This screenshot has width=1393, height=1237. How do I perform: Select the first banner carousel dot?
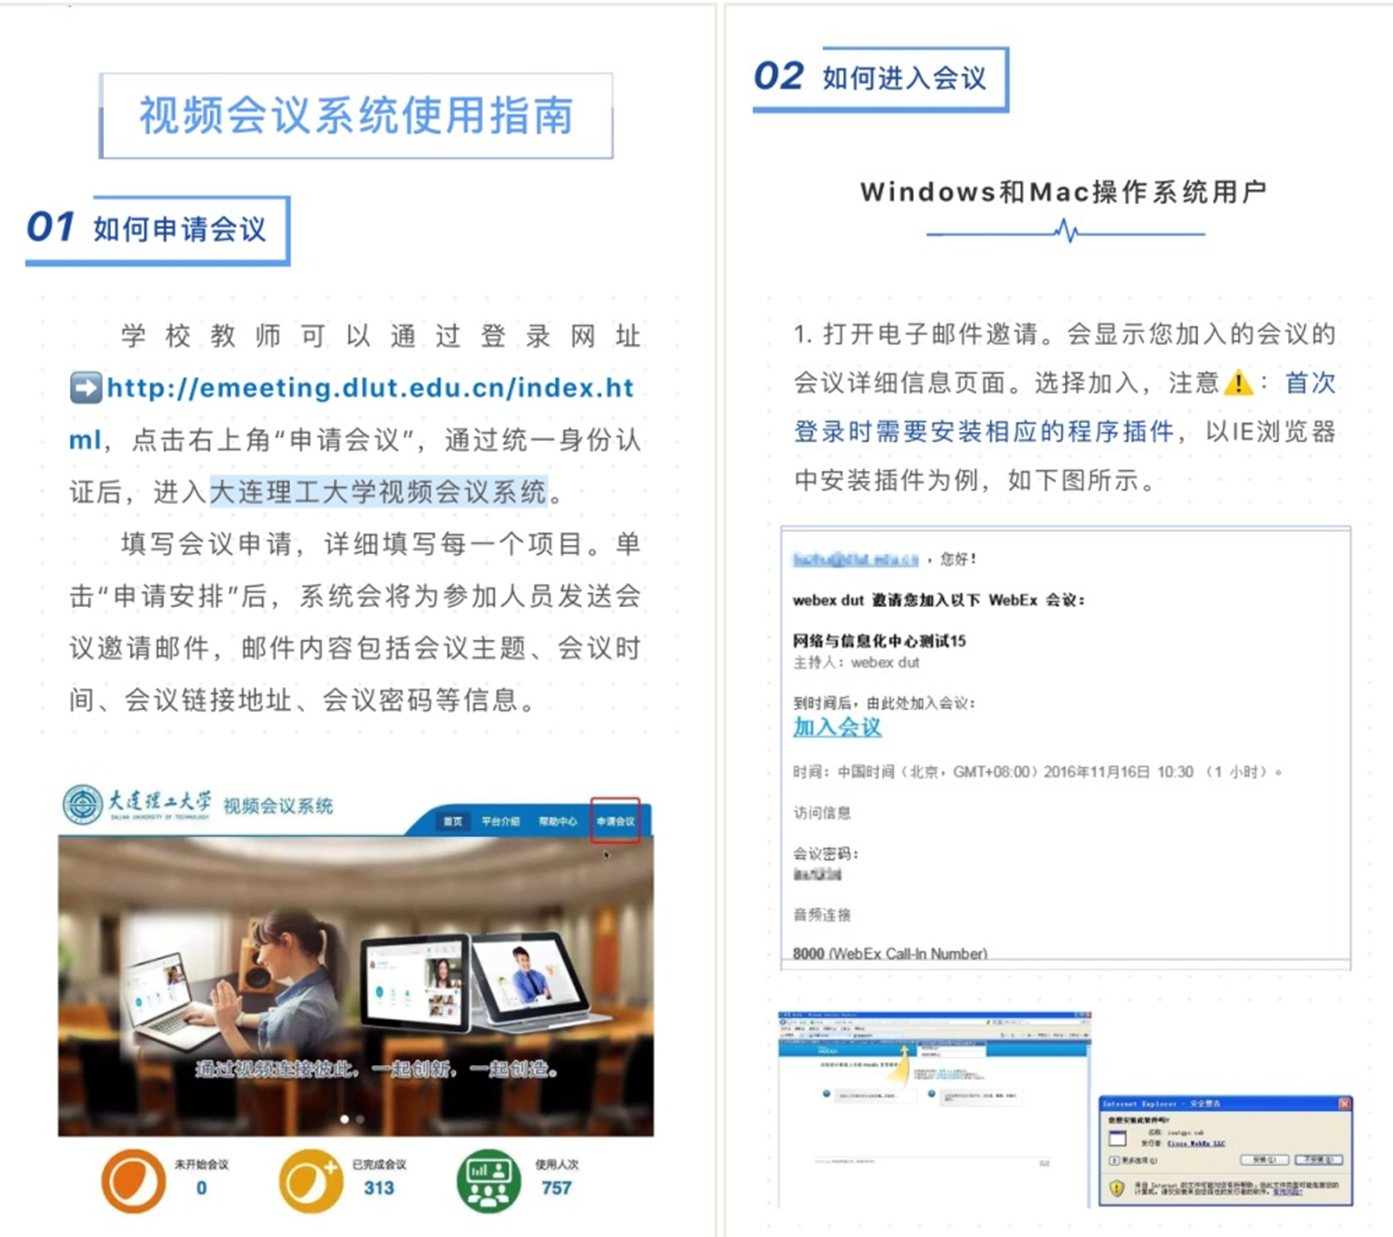pos(345,1119)
